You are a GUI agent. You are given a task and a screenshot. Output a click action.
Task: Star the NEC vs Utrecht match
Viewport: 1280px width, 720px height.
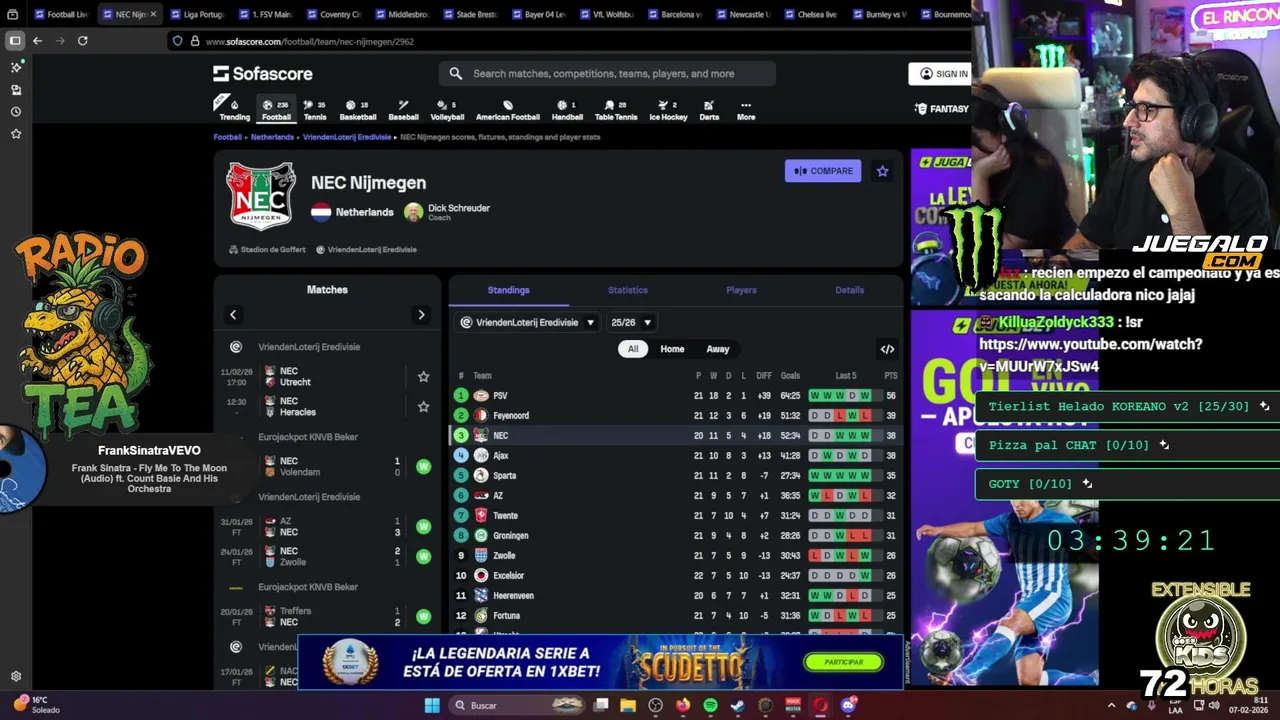pos(423,377)
